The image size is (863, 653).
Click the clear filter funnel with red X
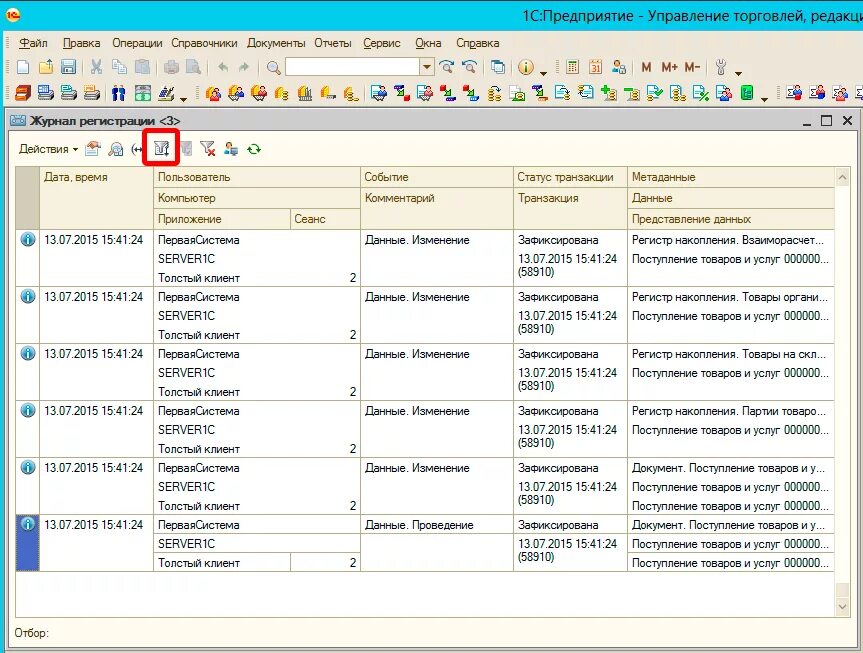[207, 148]
